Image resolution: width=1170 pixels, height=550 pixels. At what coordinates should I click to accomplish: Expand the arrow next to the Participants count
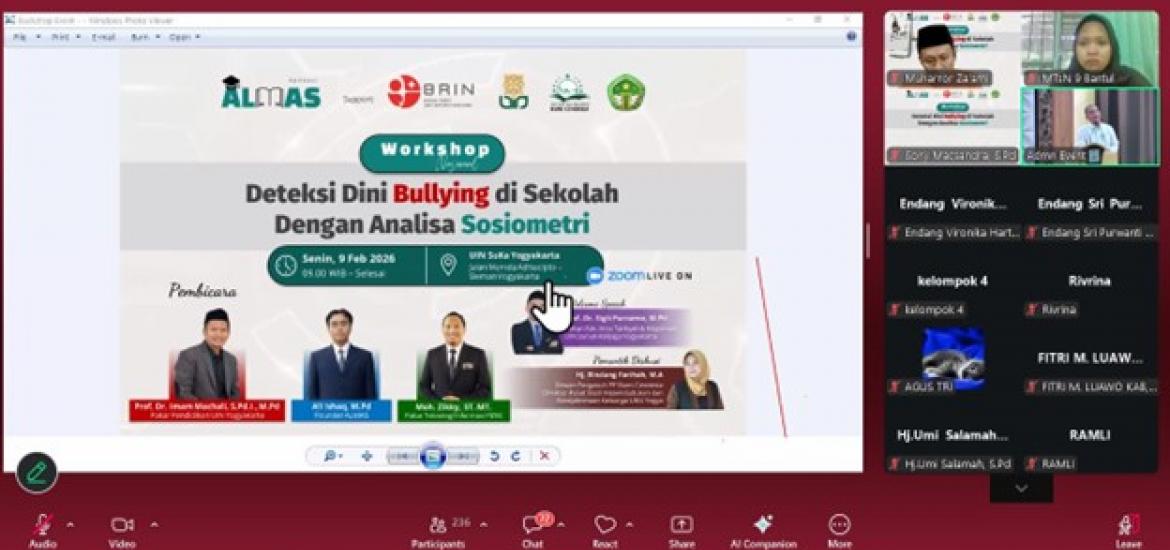tap(483, 525)
